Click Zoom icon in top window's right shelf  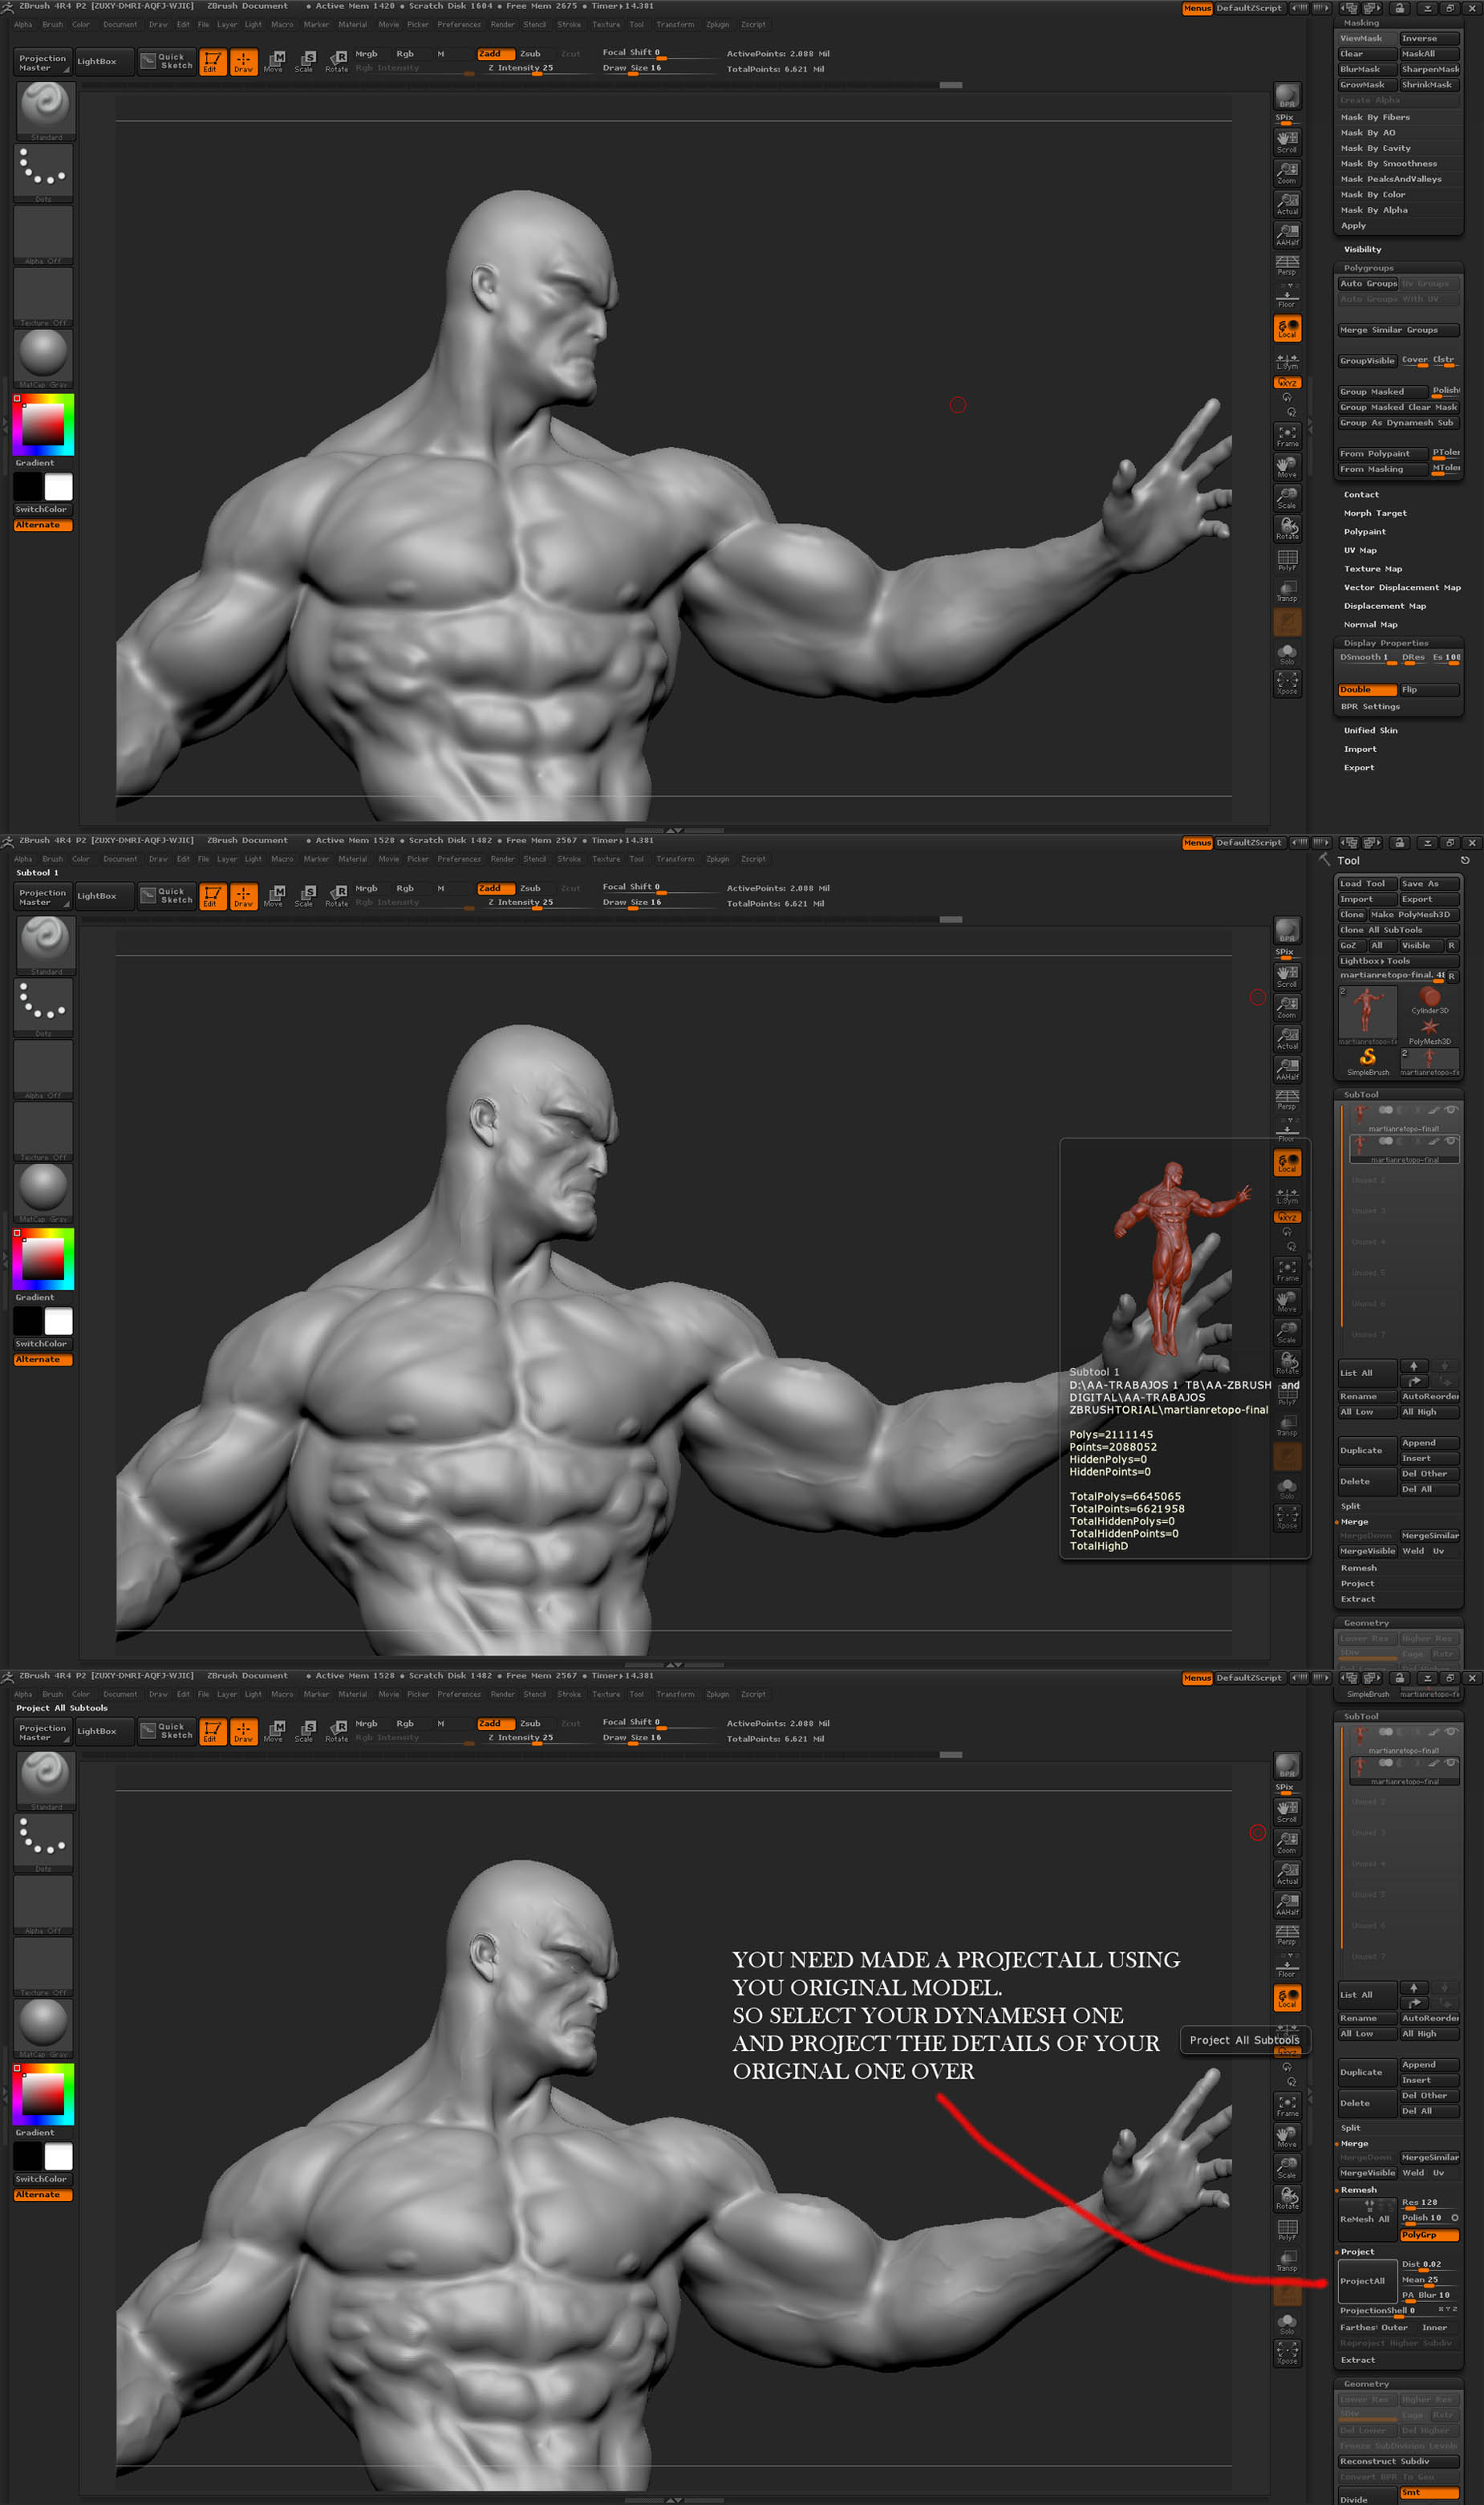pos(1287,173)
